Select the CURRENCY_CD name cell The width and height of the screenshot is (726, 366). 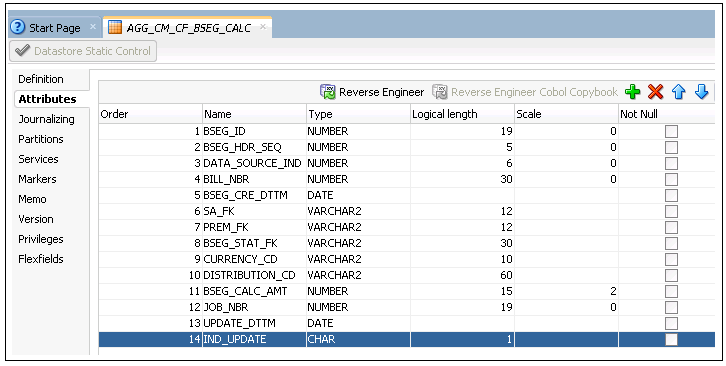pyautogui.click(x=254, y=259)
